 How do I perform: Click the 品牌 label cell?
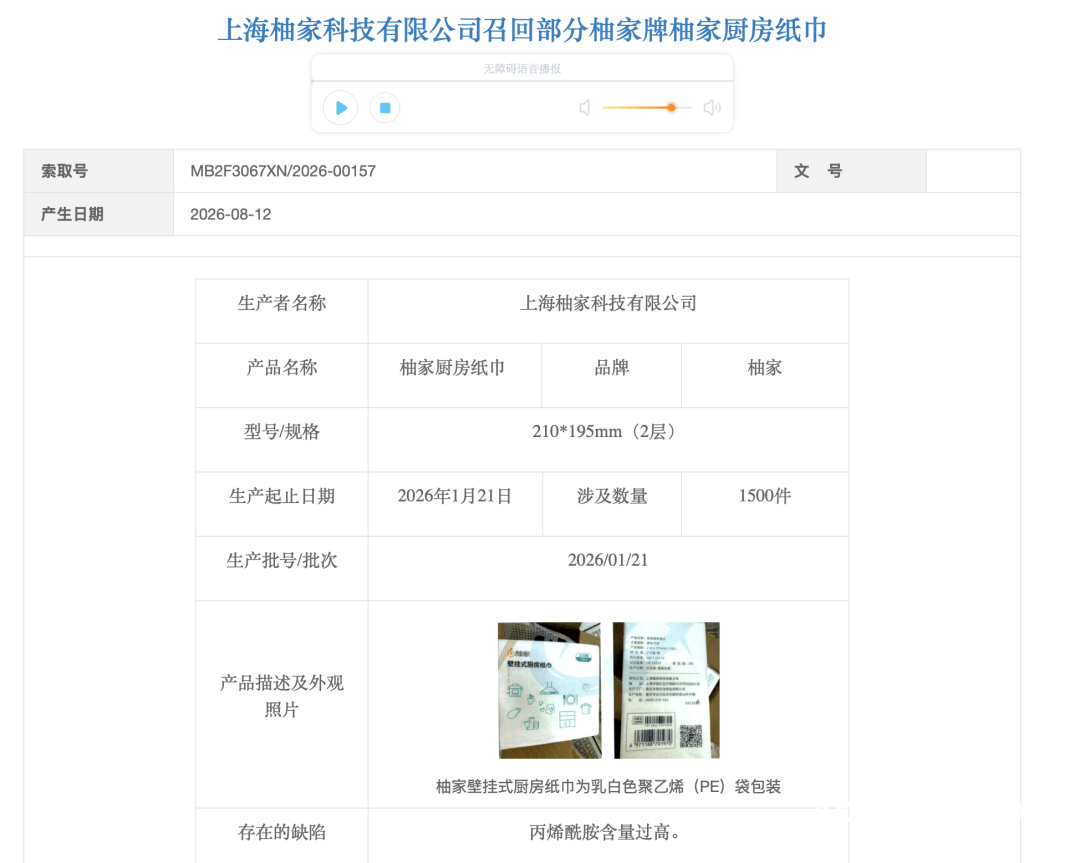612,375
